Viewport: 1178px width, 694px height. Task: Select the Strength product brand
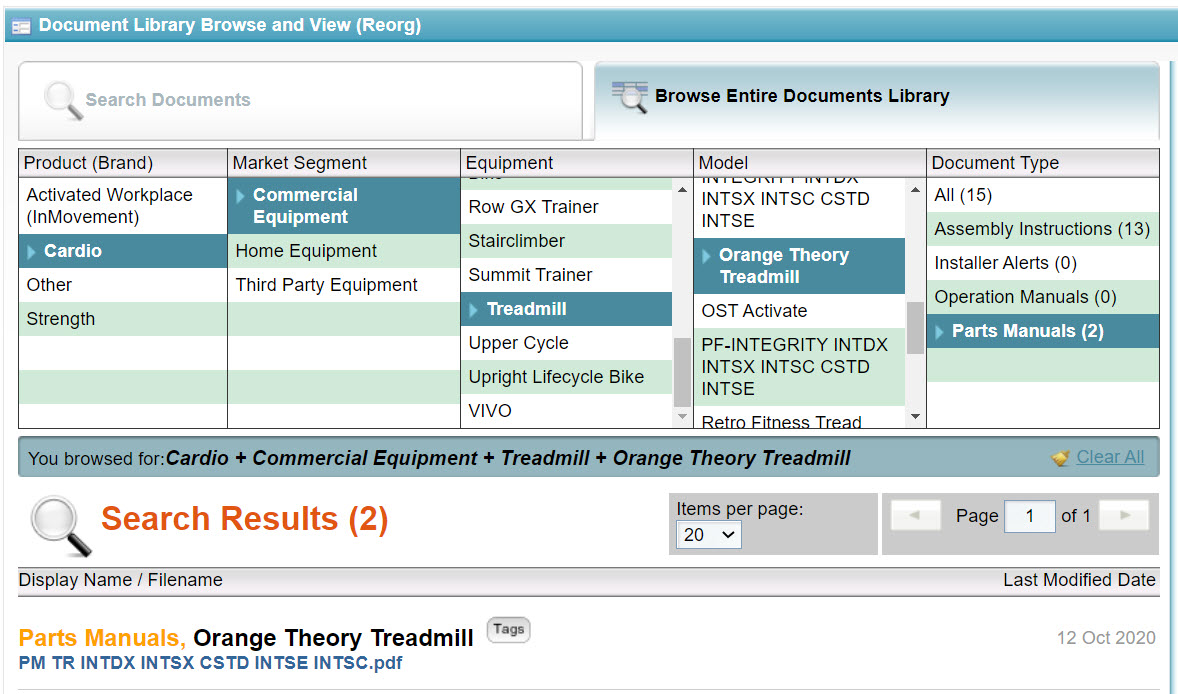click(123, 318)
